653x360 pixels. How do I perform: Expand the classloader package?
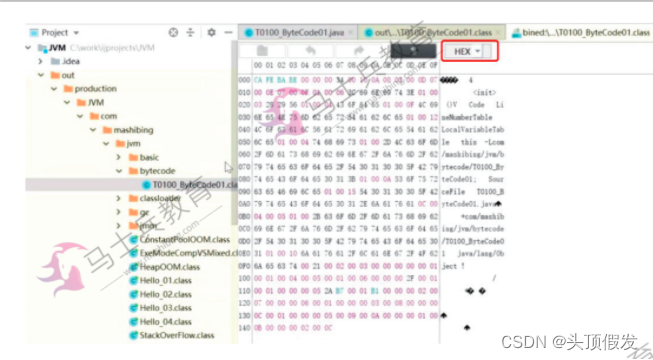119,198
